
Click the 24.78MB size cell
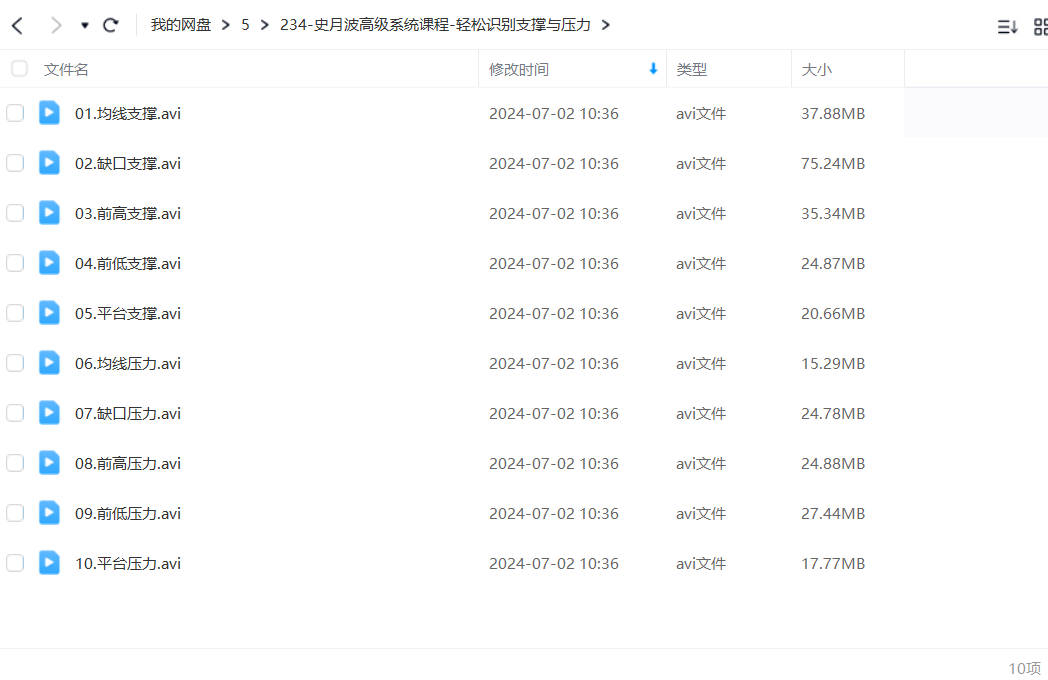pyautogui.click(x=833, y=413)
